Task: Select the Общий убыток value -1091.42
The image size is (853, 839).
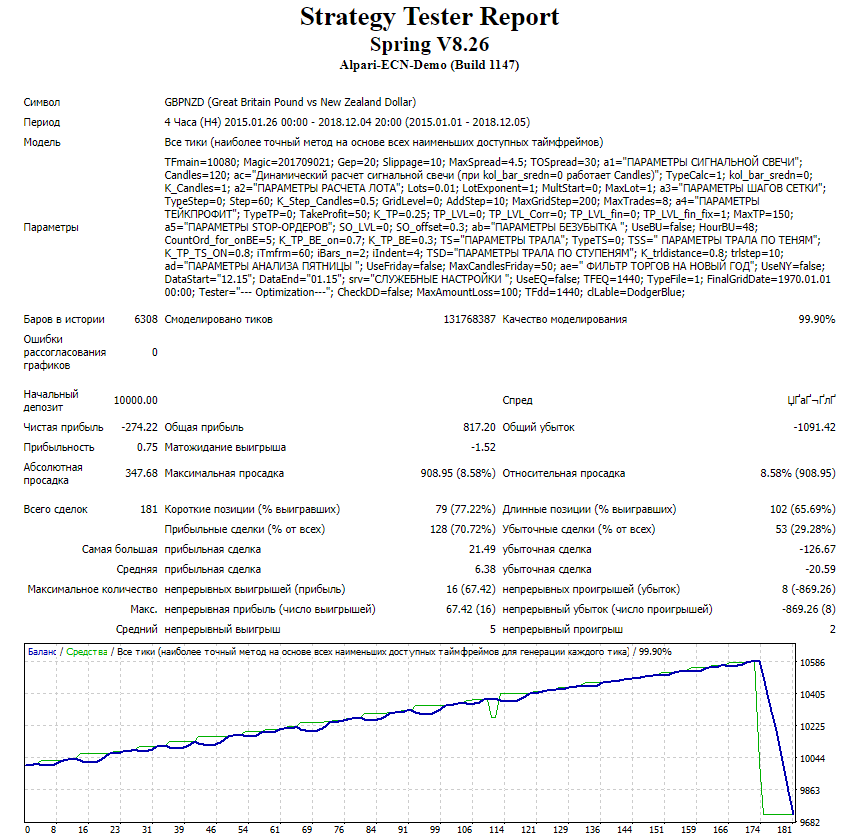Action: click(812, 427)
